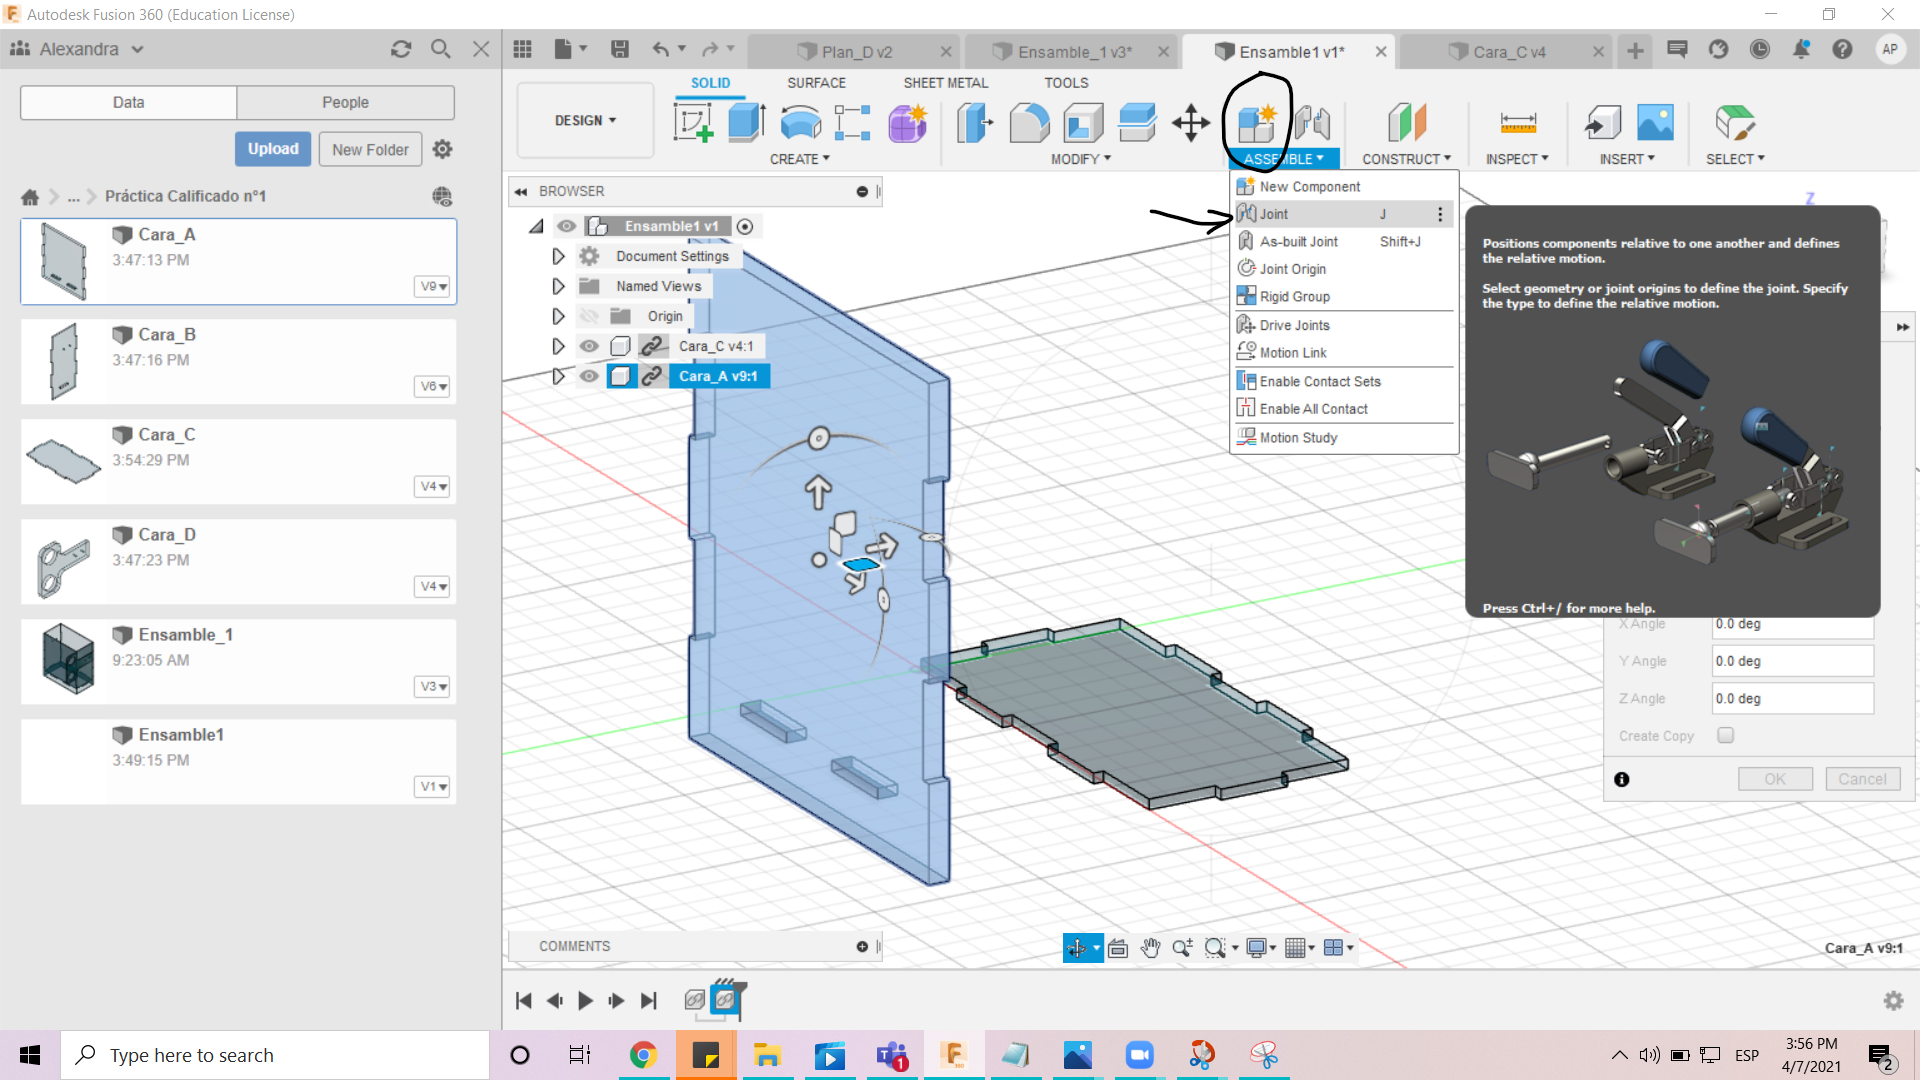Image resolution: width=1920 pixels, height=1080 pixels.
Task: Click the Select tool icon
Action: click(x=1735, y=123)
